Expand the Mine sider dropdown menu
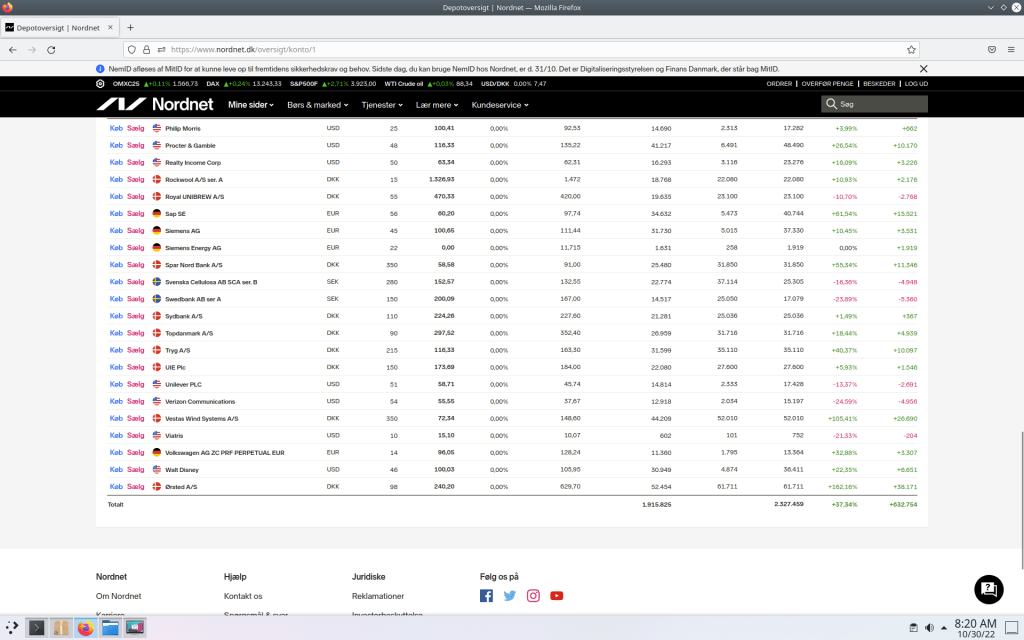The width and height of the screenshot is (1024, 640). pos(251,105)
